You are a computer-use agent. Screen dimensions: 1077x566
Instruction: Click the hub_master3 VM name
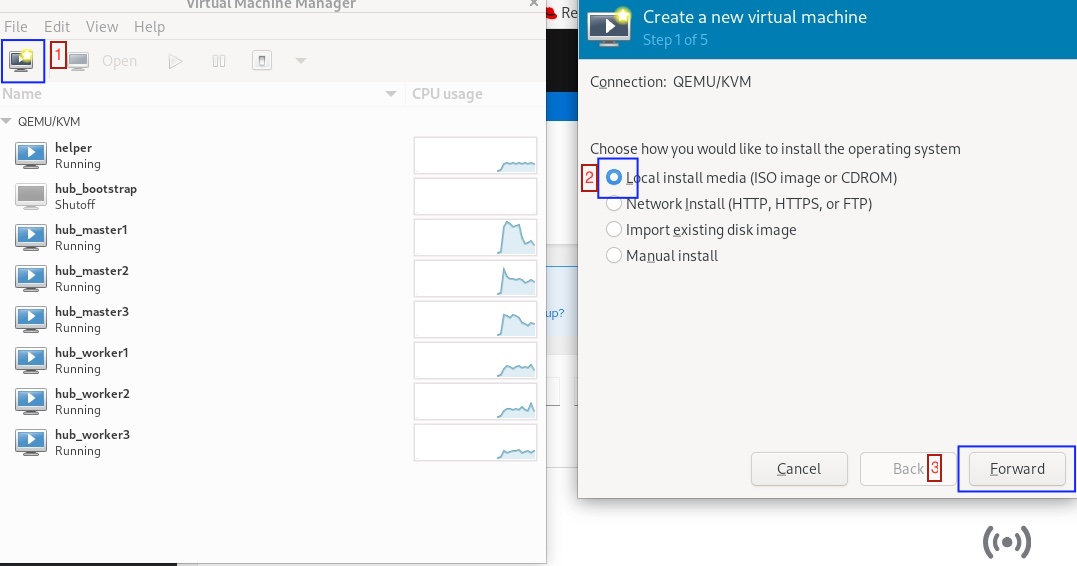[x=92, y=312]
